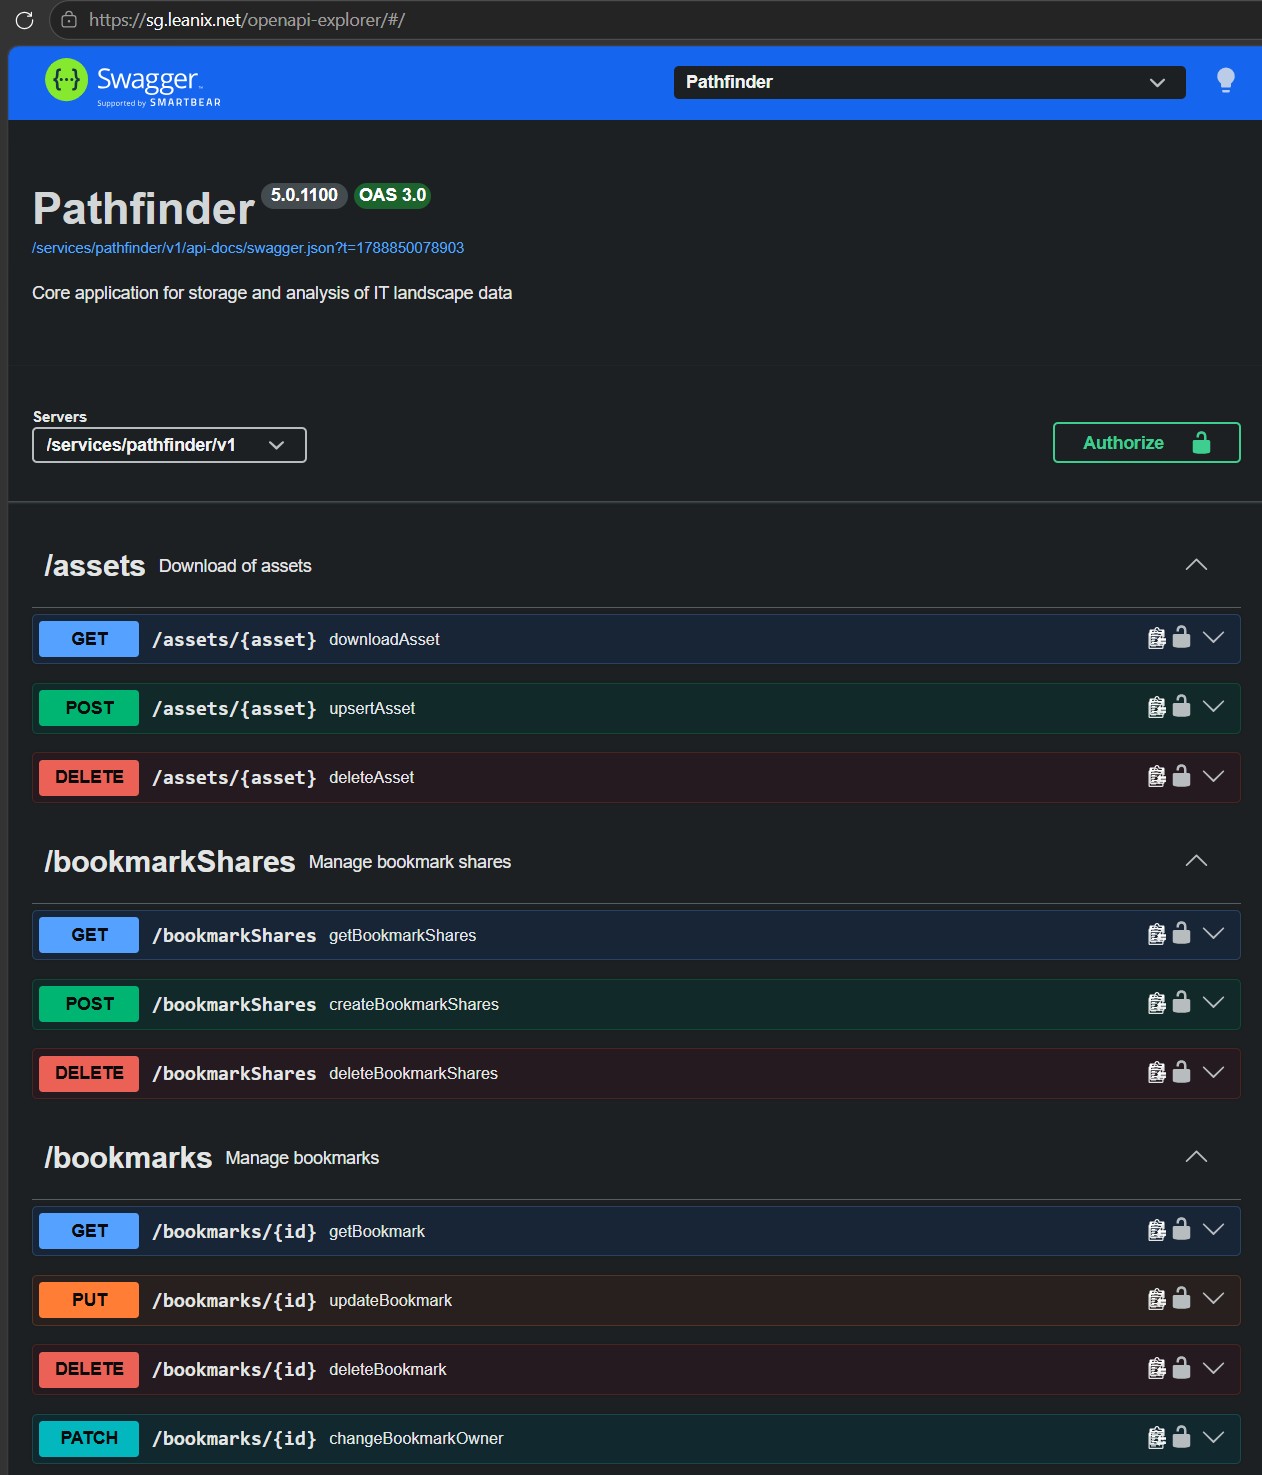Expand the deleteBookmarkShares operation chevron
Image resolution: width=1262 pixels, height=1475 pixels.
[1213, 1072]
